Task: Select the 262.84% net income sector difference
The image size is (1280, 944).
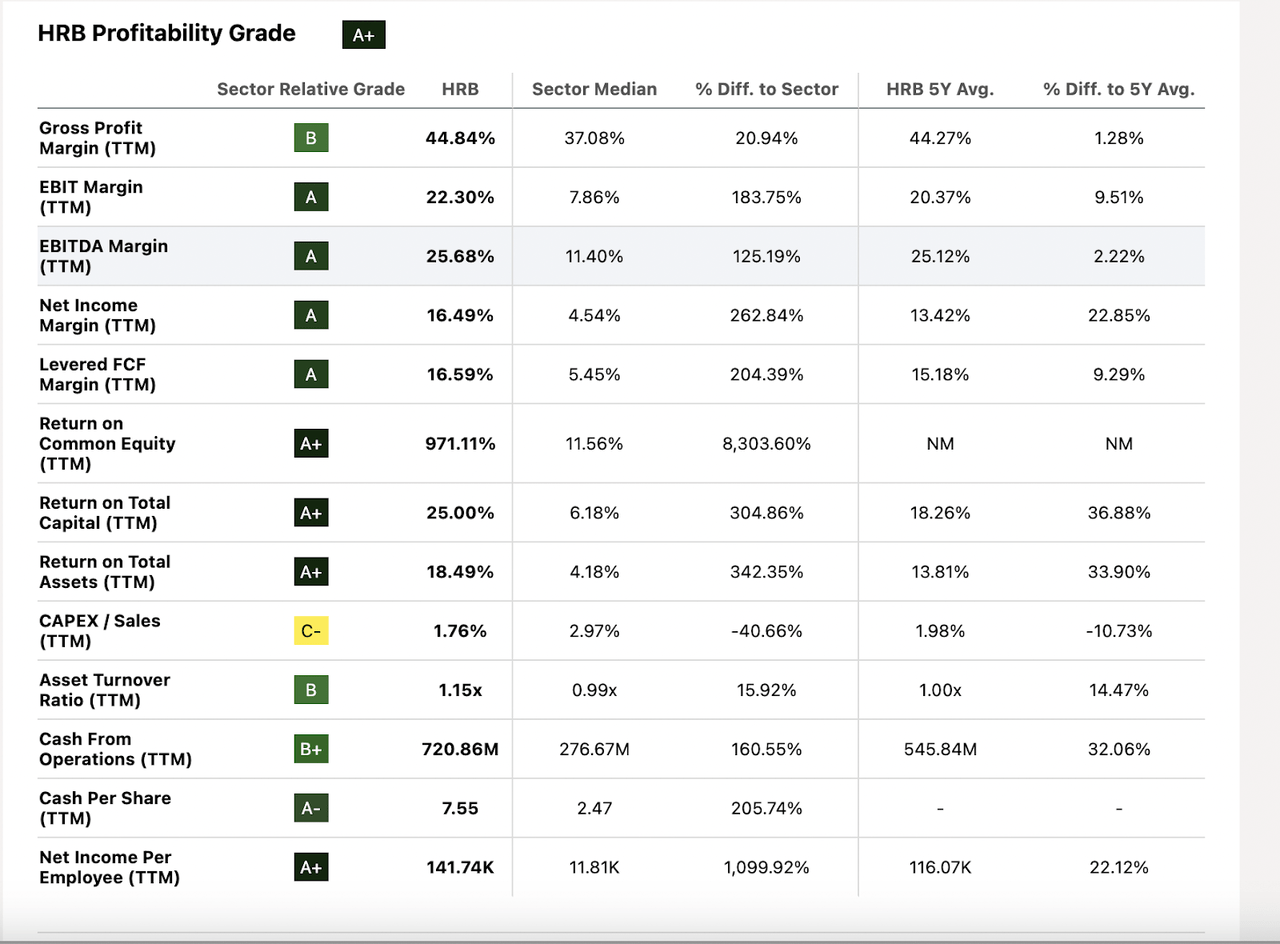Action: tap(767, 315)
